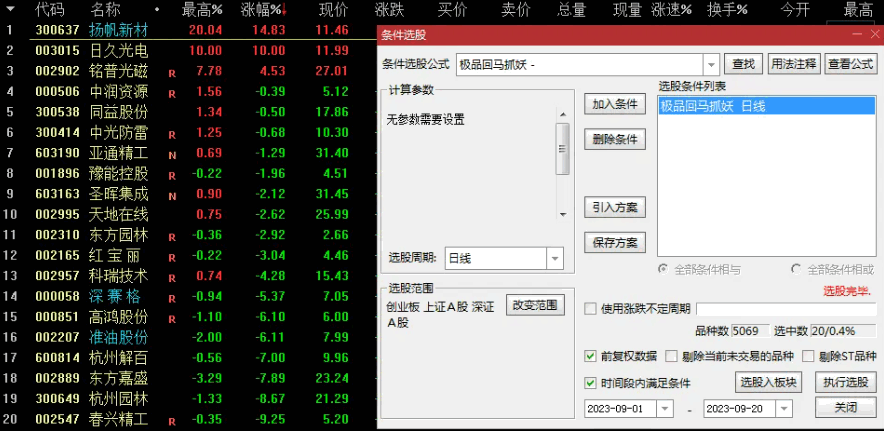Click the 现量 column header
Image resolution: width=884 pixels, height=431 pixels.
click(627, 9)
